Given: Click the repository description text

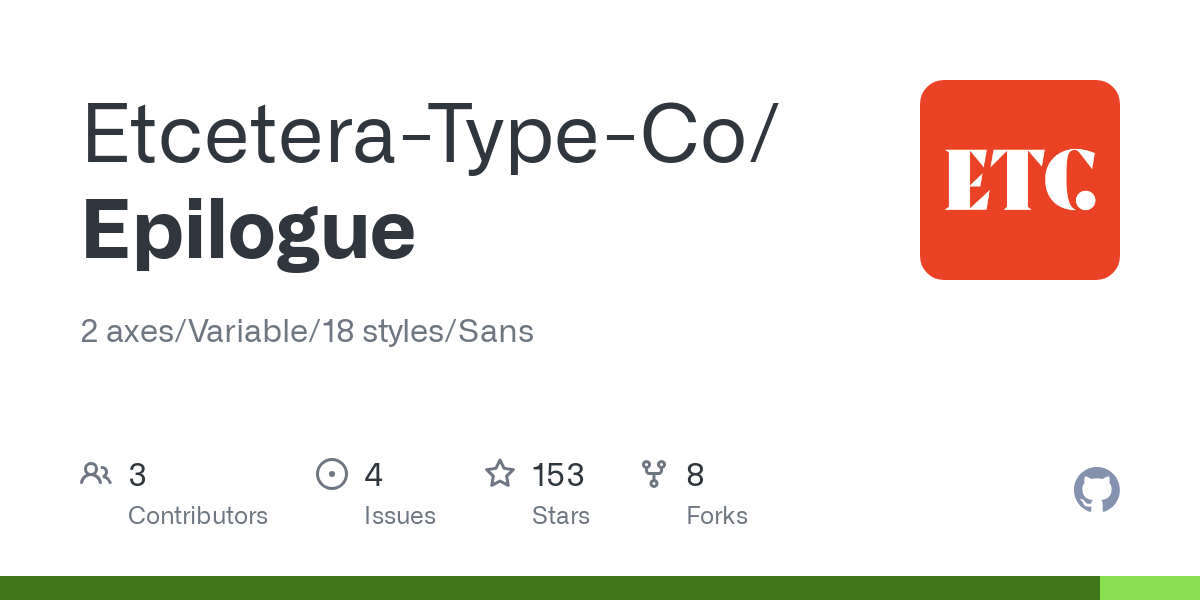Looking at the screenshot, I should click(307, 331).
